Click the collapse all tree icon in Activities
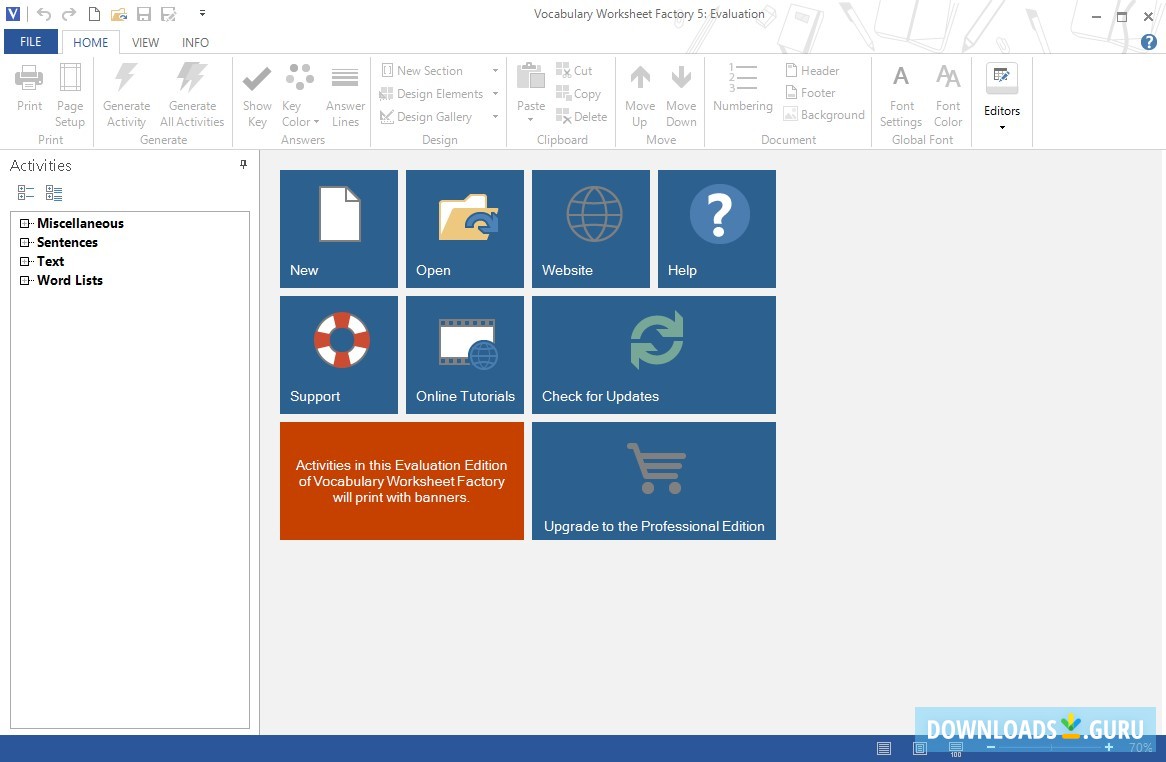 (26, 193)
